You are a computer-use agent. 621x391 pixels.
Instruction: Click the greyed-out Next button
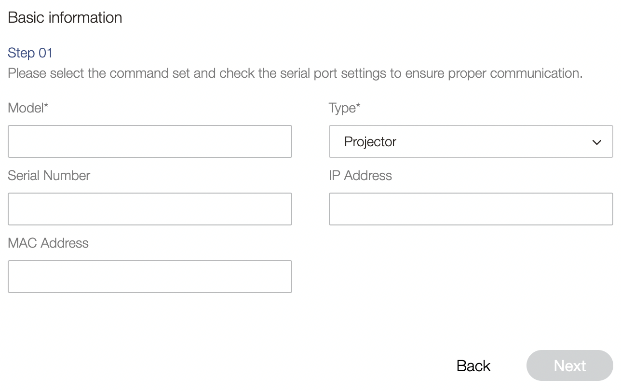tap(570, 366)
